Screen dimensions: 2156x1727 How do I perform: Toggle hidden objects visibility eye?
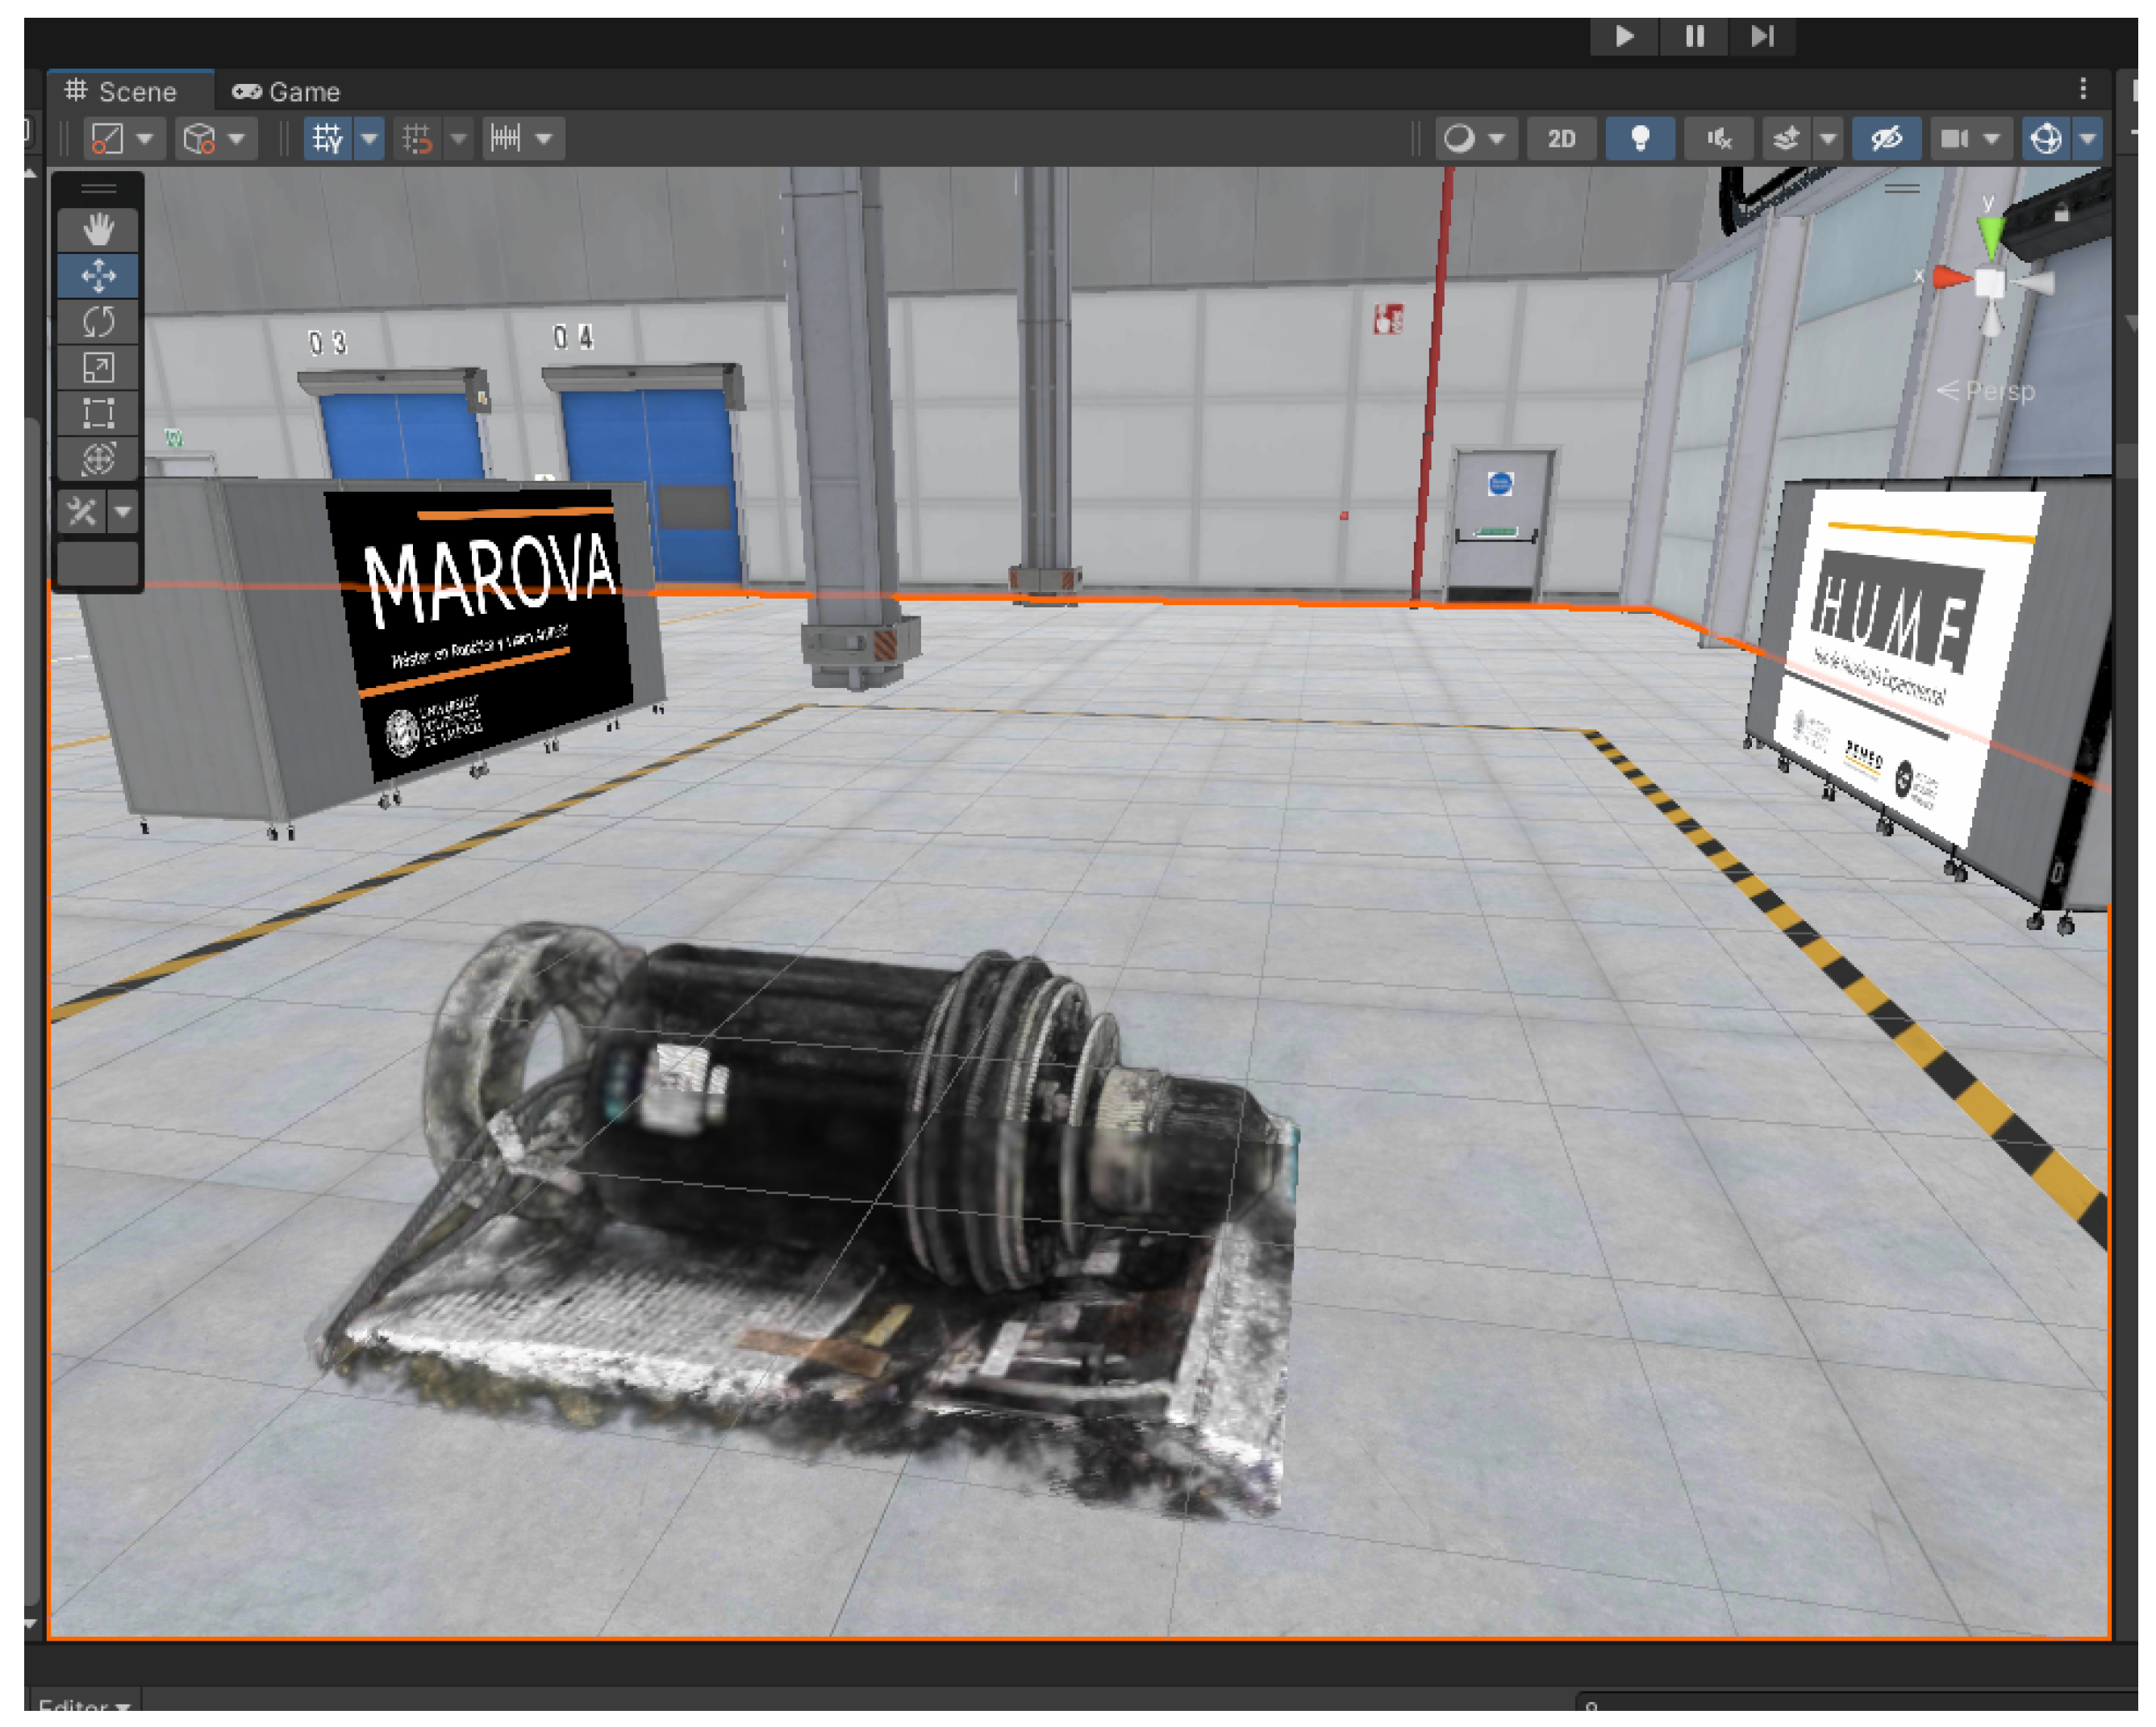(1885, 138)
